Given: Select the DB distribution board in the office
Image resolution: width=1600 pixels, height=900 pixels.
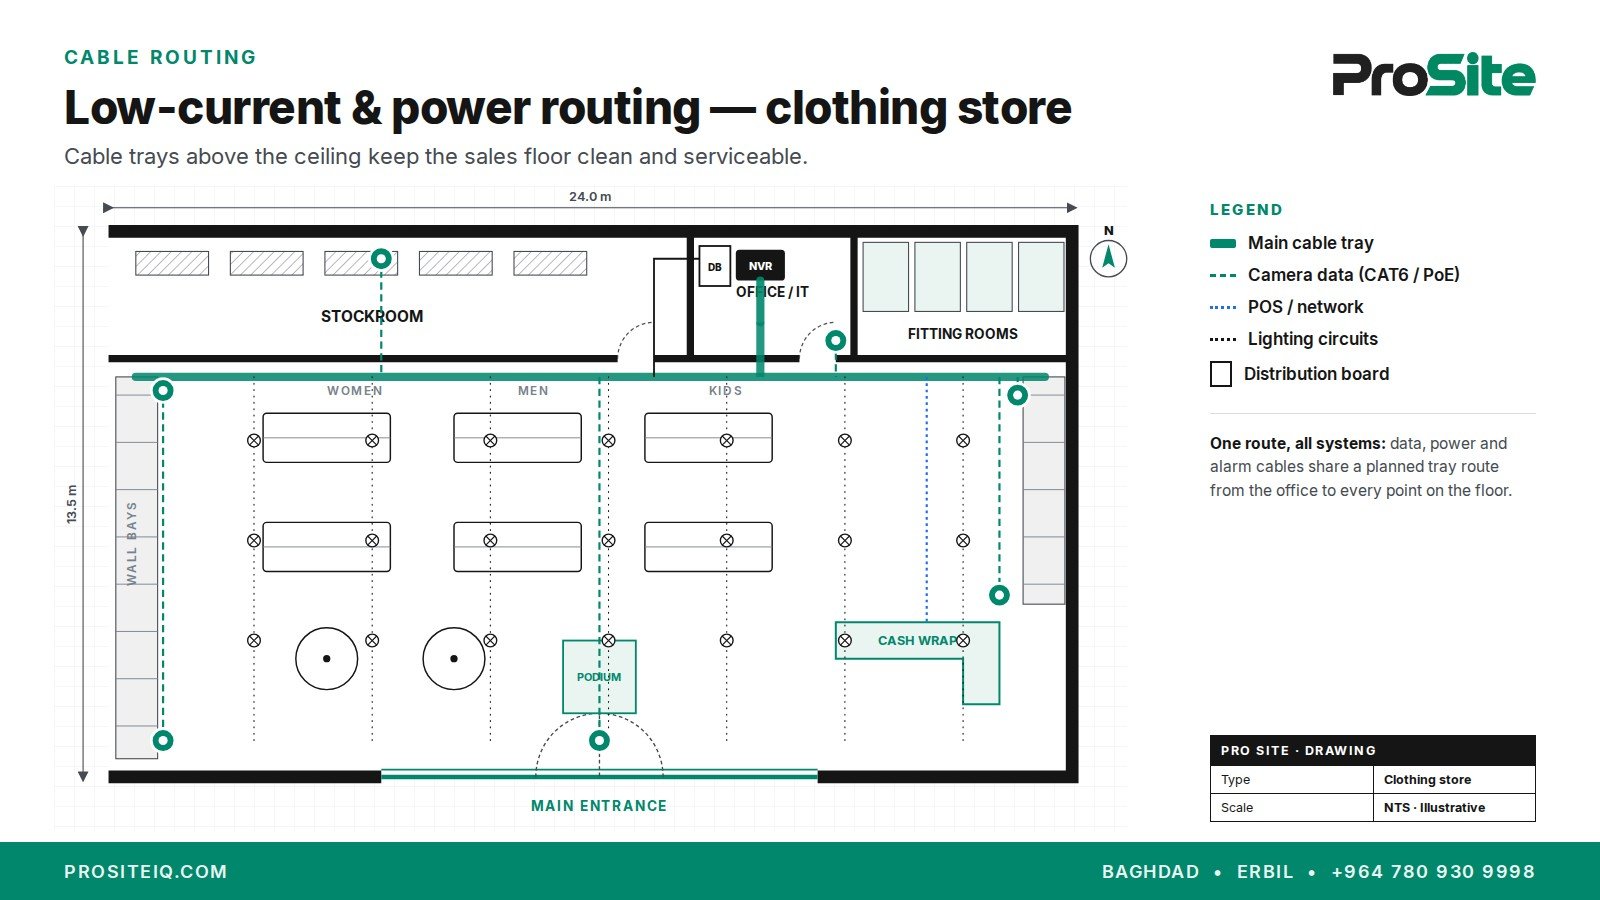Looking at the screenshot, I should 714,267.
